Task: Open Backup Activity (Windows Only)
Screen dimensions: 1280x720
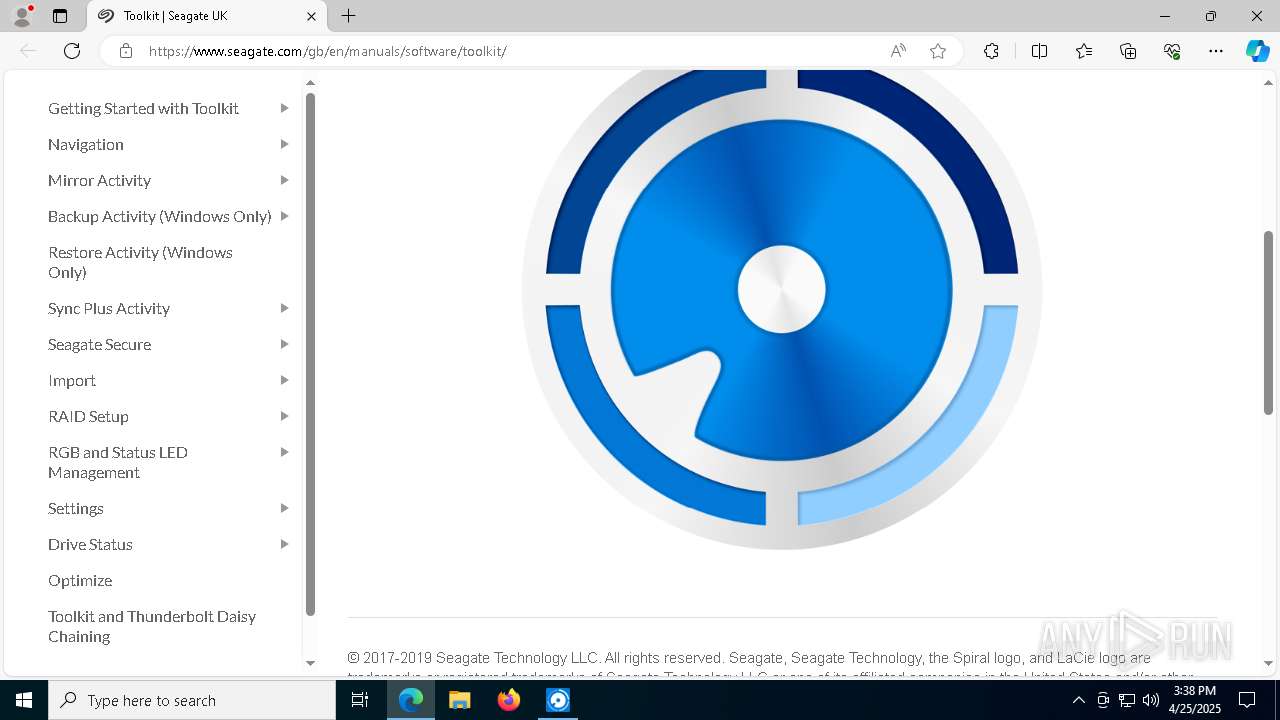Action: pyautogui.click(x=160, y=216)
